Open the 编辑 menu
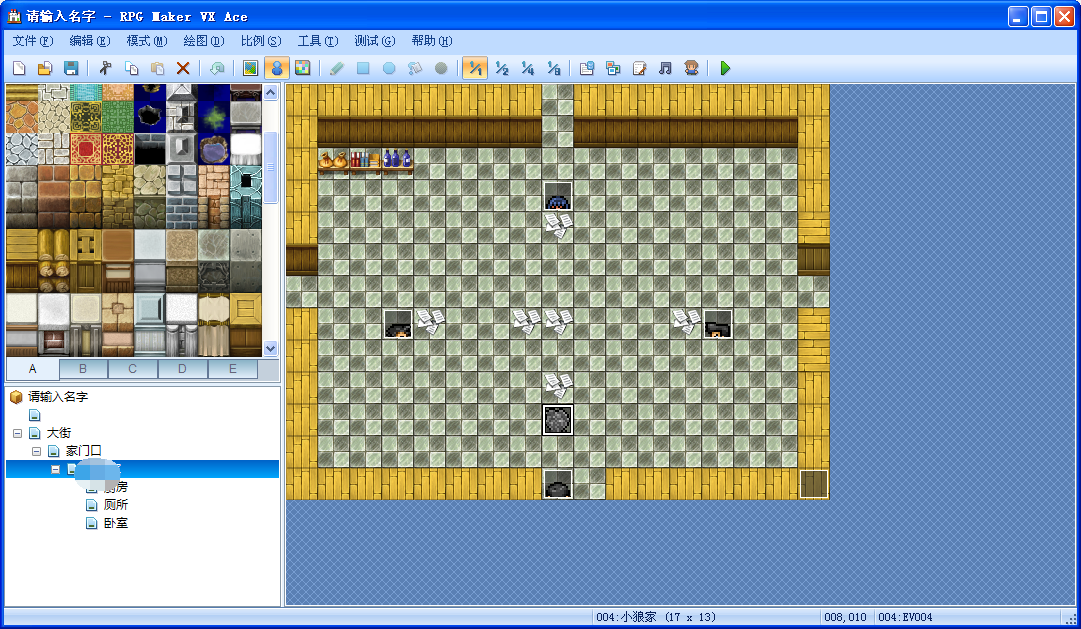This screenshot has height=629, width=1081. (90, 41)
